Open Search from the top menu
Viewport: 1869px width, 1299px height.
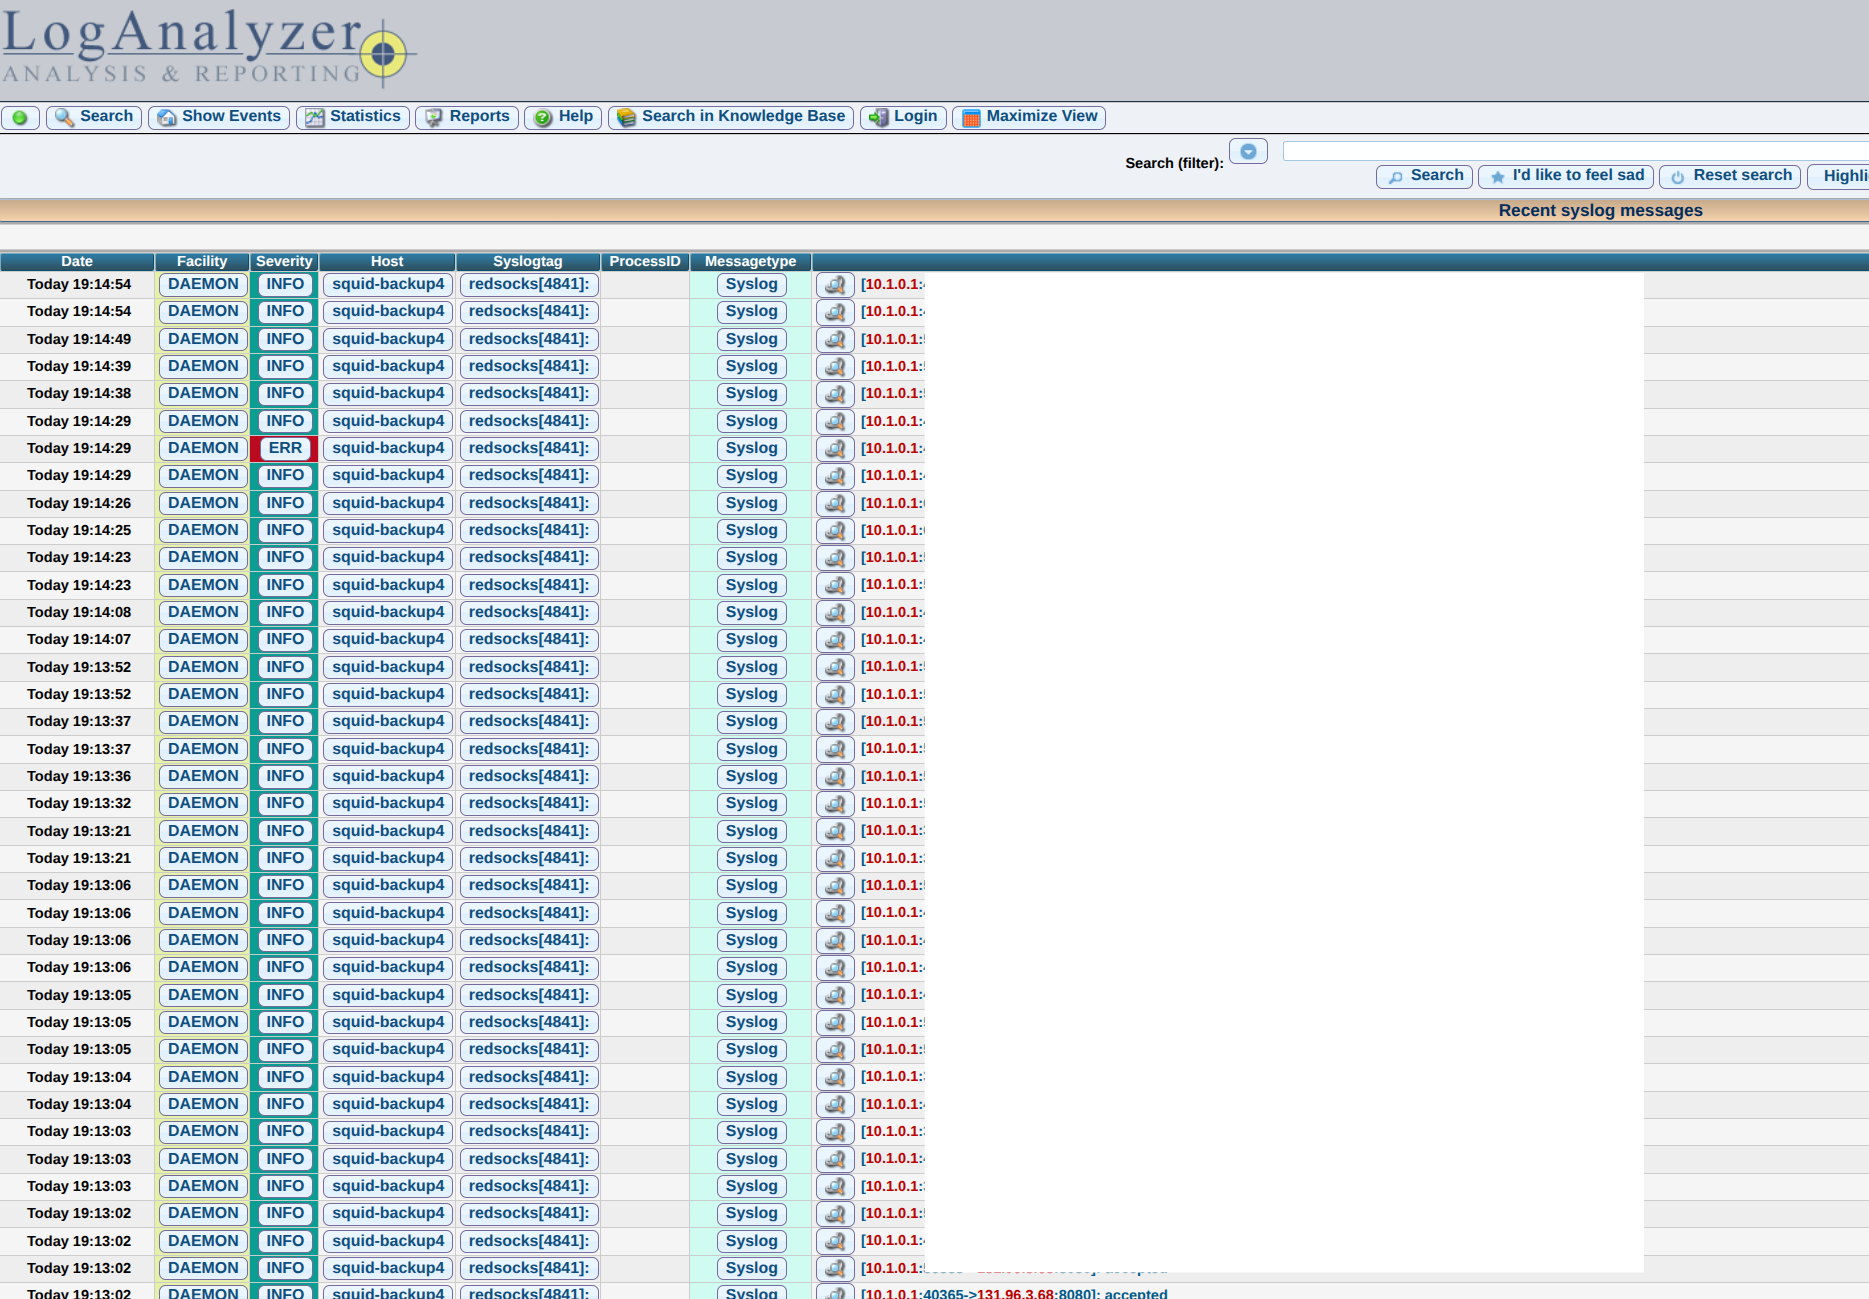tap(94, 117)
